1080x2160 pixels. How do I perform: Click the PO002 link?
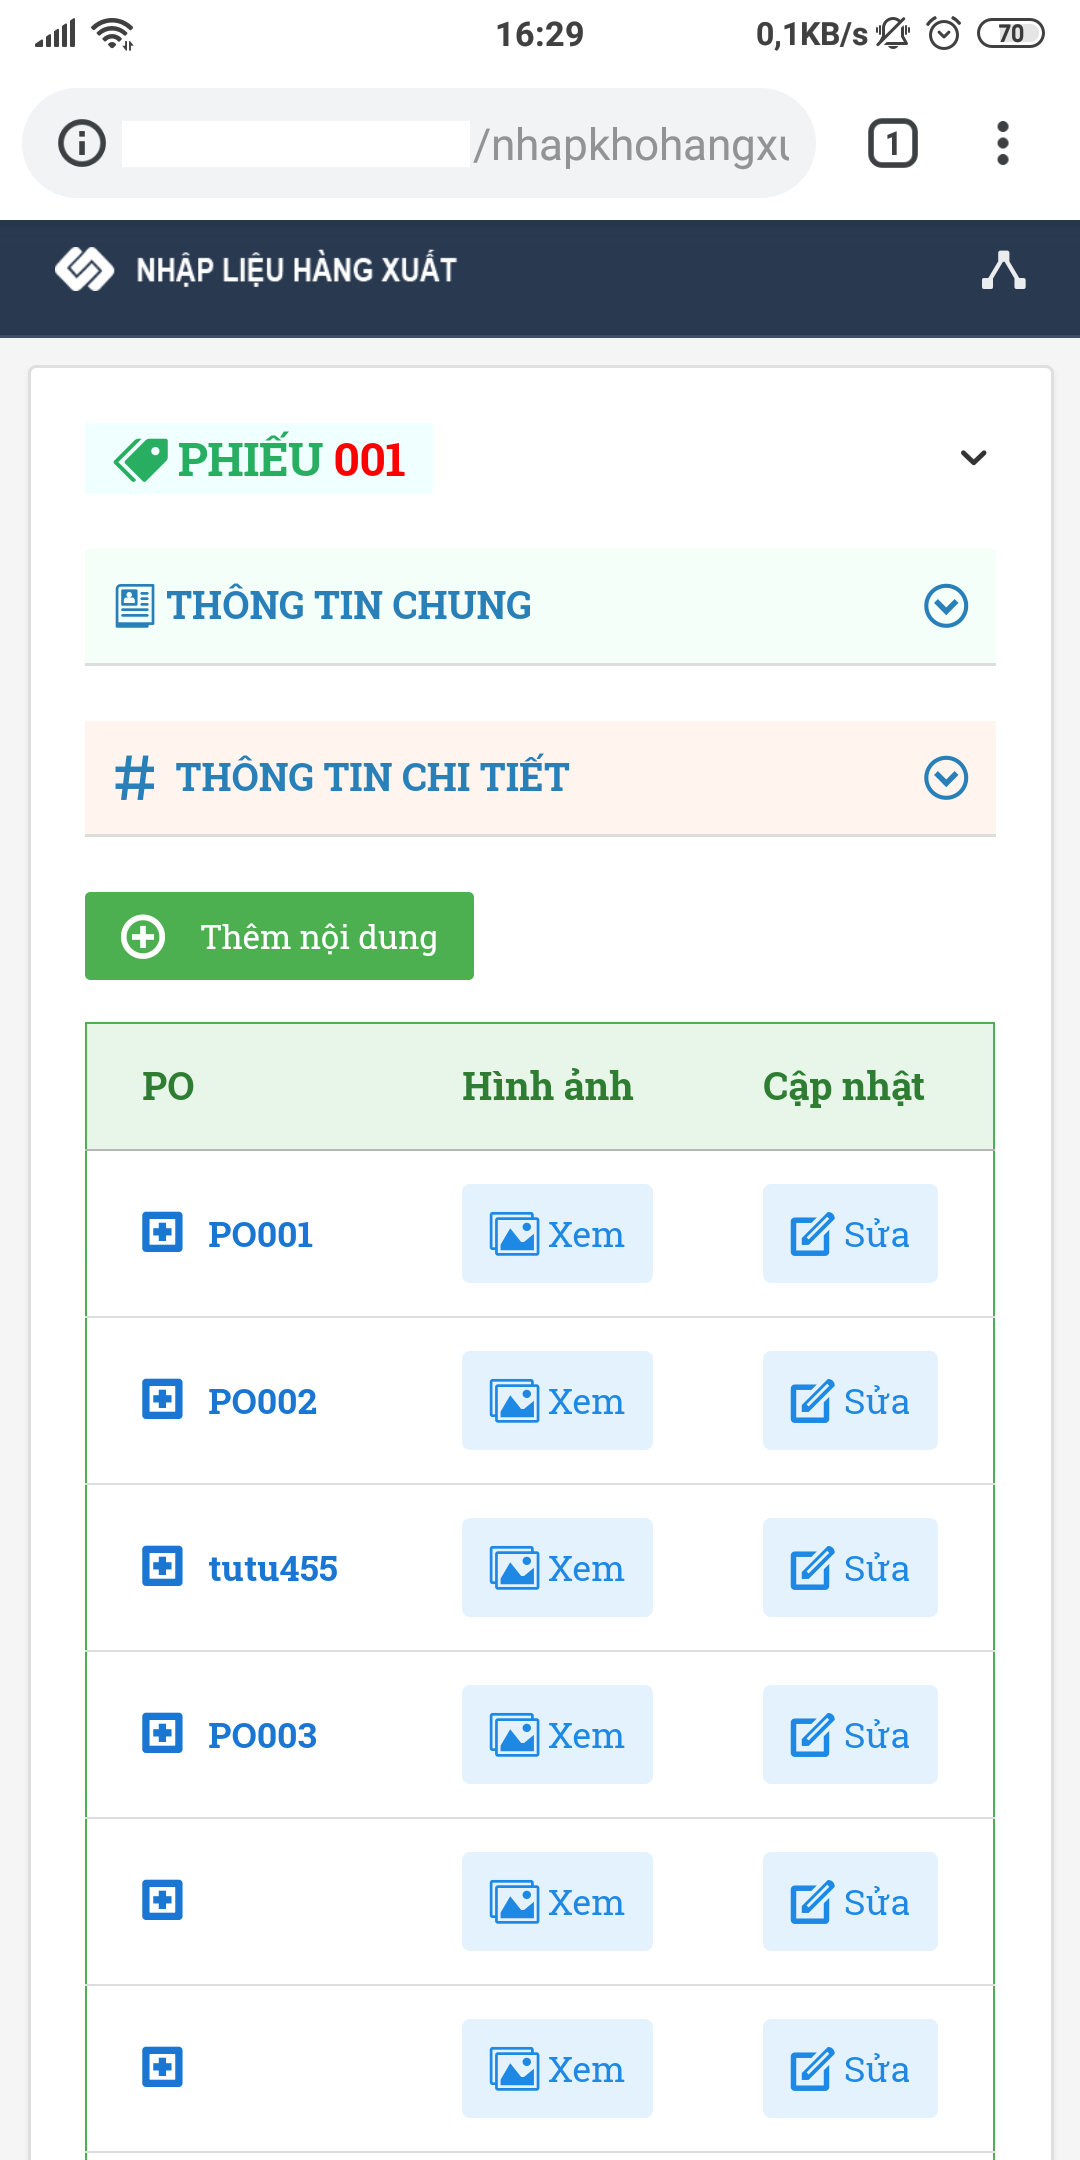coord(262,1402)
